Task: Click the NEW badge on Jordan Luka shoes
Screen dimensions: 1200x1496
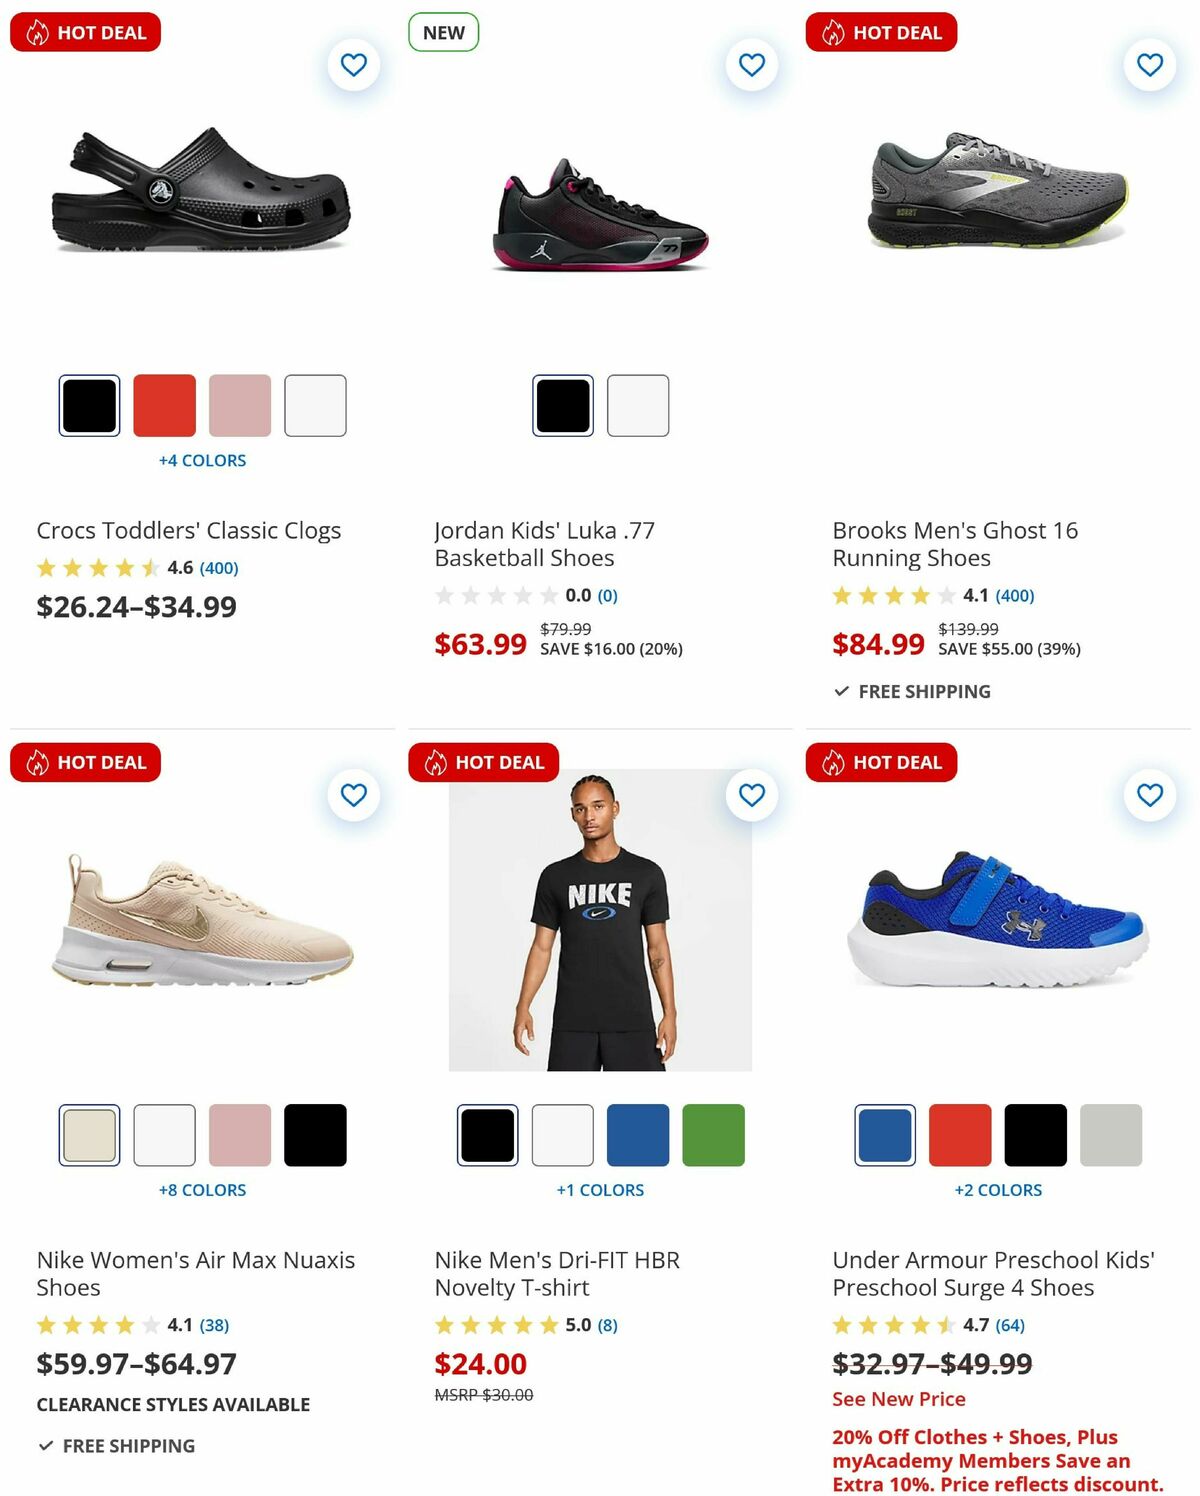Action: (x=443, y=31)
